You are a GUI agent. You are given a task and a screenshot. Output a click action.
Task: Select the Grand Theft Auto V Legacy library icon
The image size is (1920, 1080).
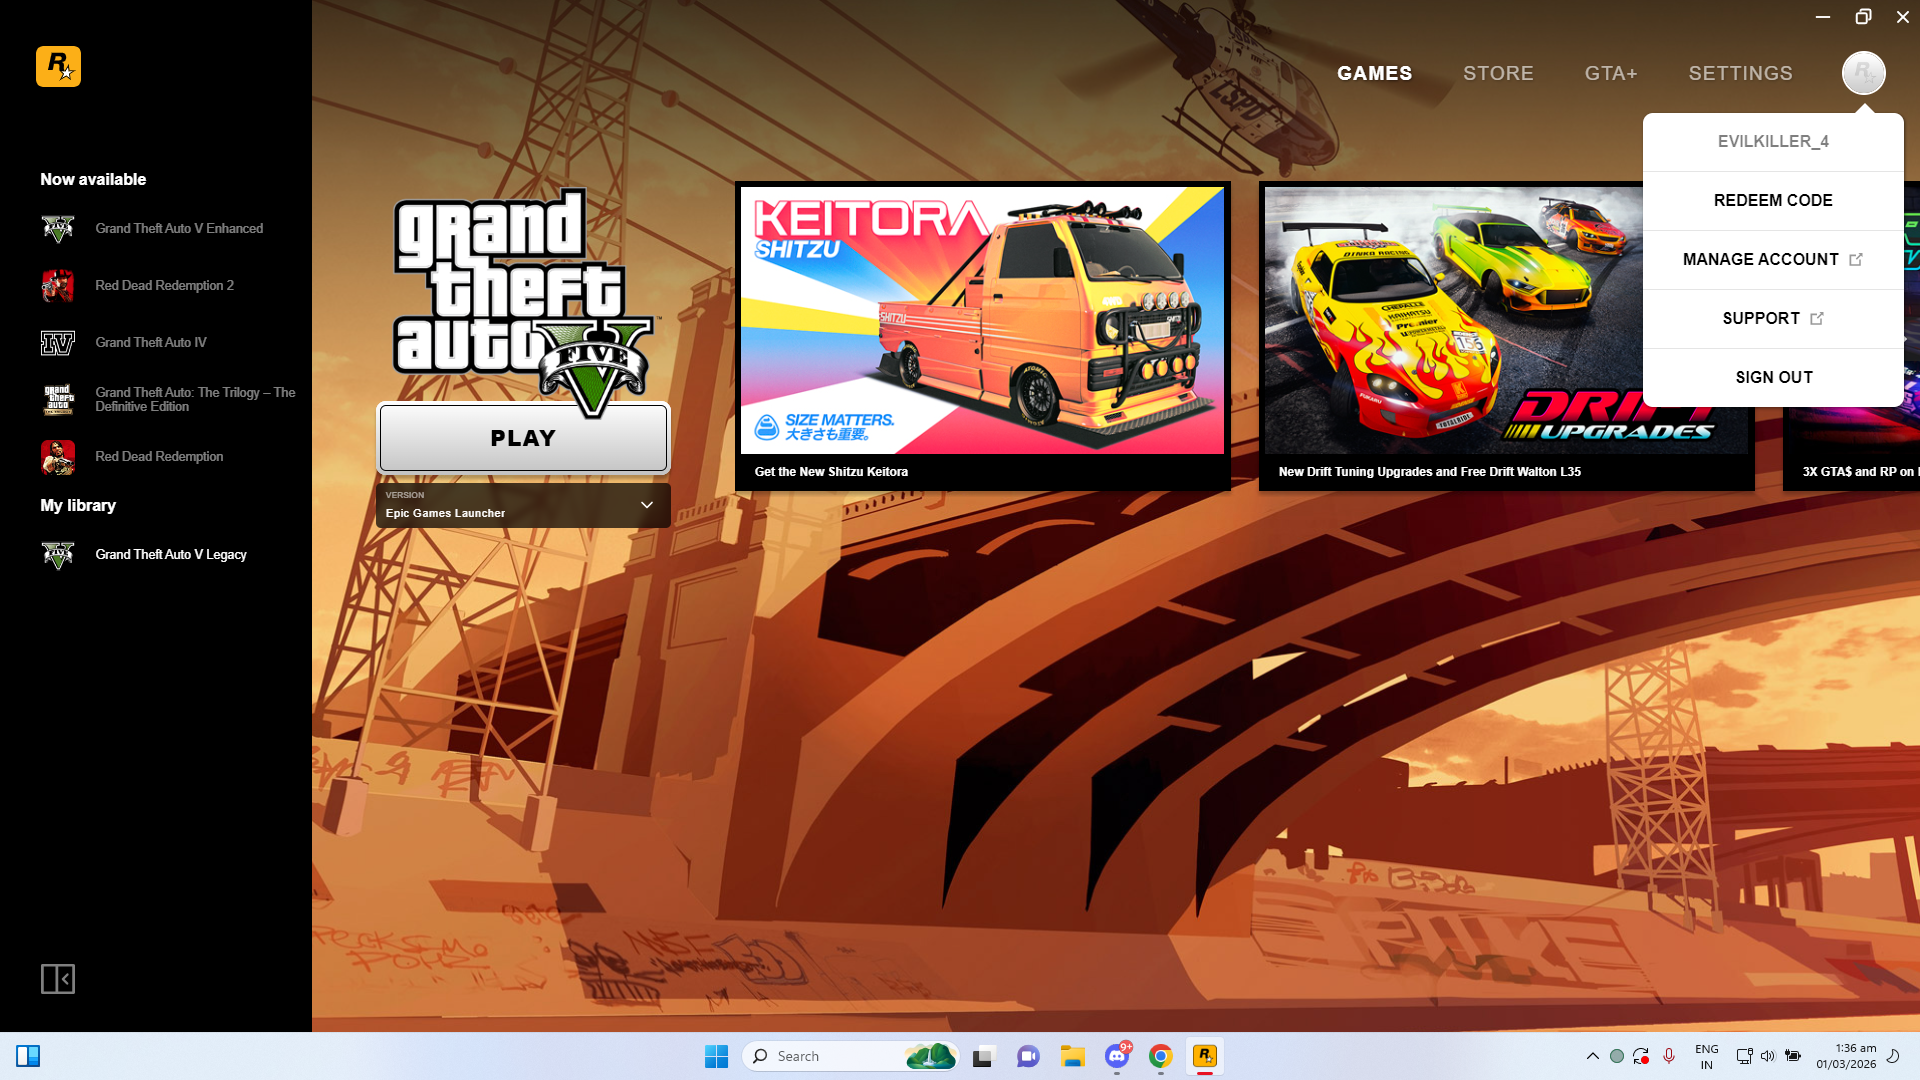58,555
